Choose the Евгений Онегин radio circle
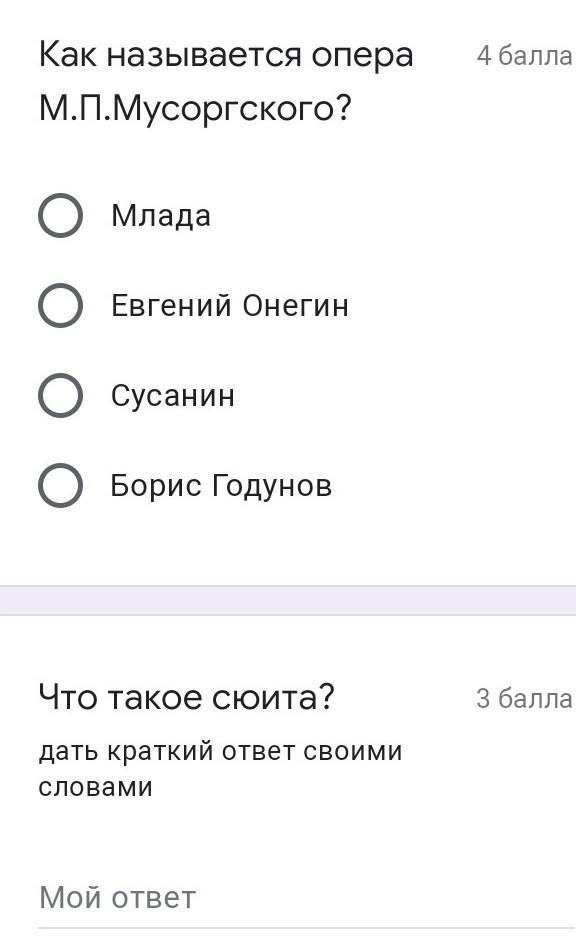The height and width of the screenshot is (946, 576). pyautogui.click(x=60, y=305)
